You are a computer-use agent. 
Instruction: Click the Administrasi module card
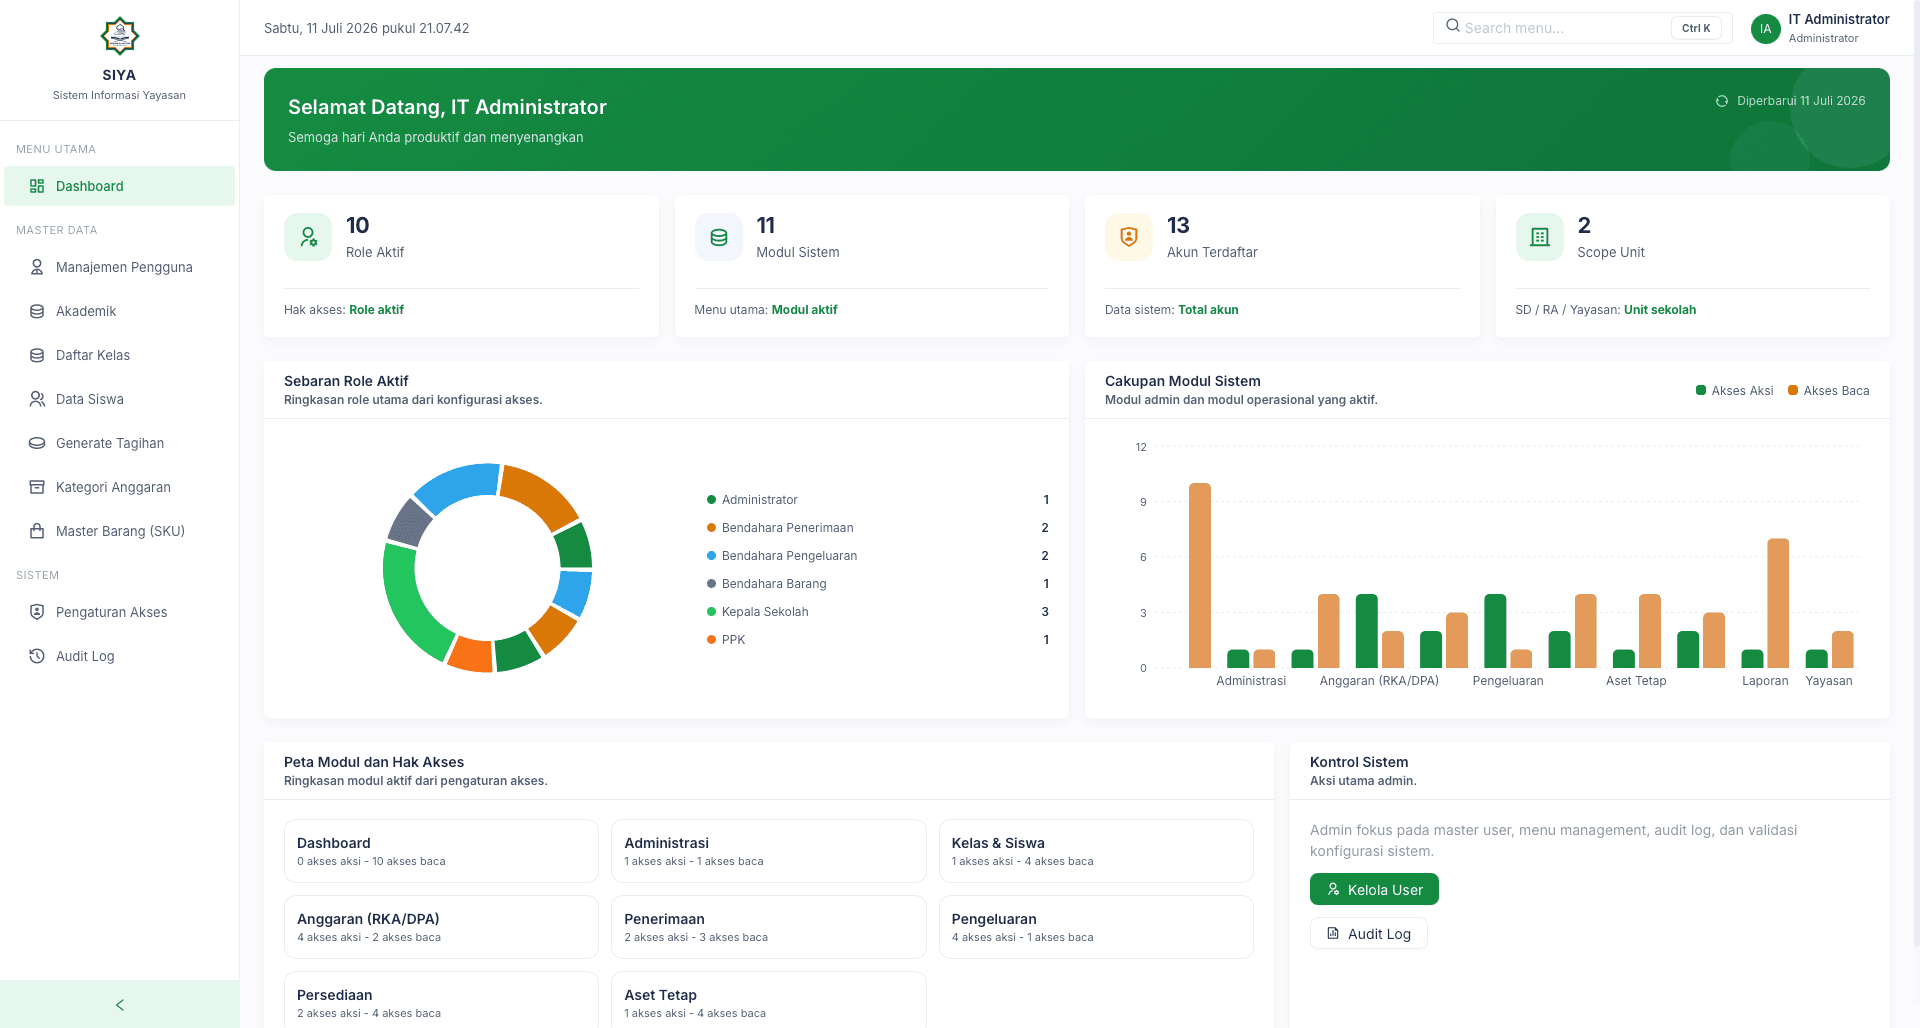coord(768,851)
